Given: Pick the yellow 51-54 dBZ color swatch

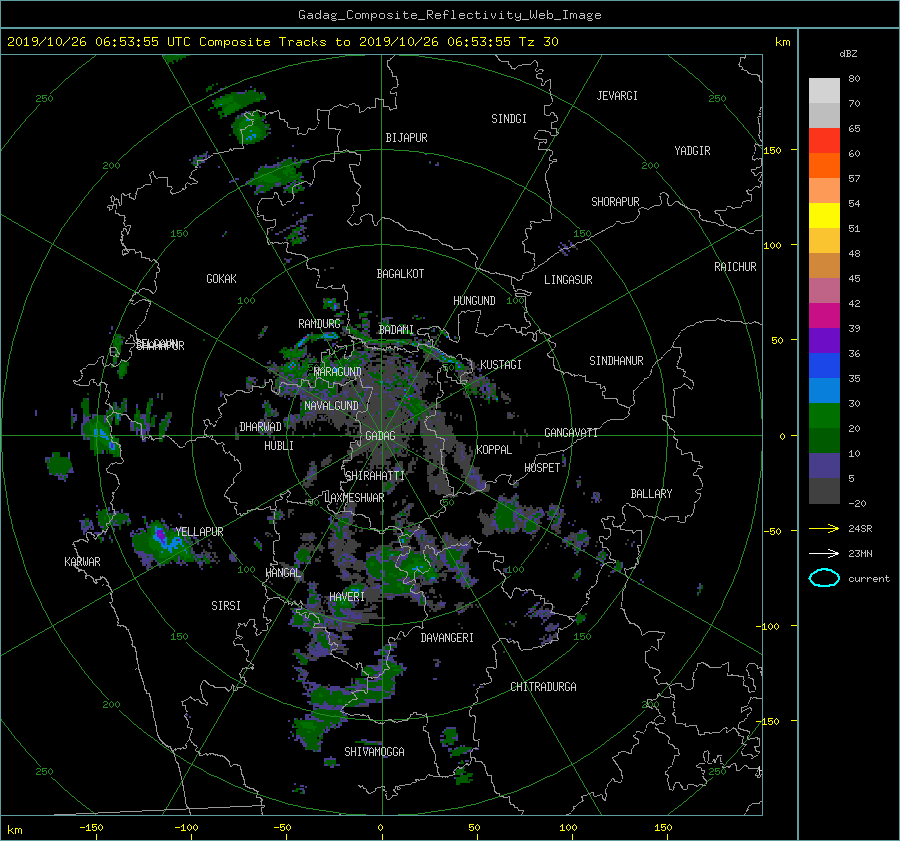Looking at the screenshot, I should coord(824,215).
